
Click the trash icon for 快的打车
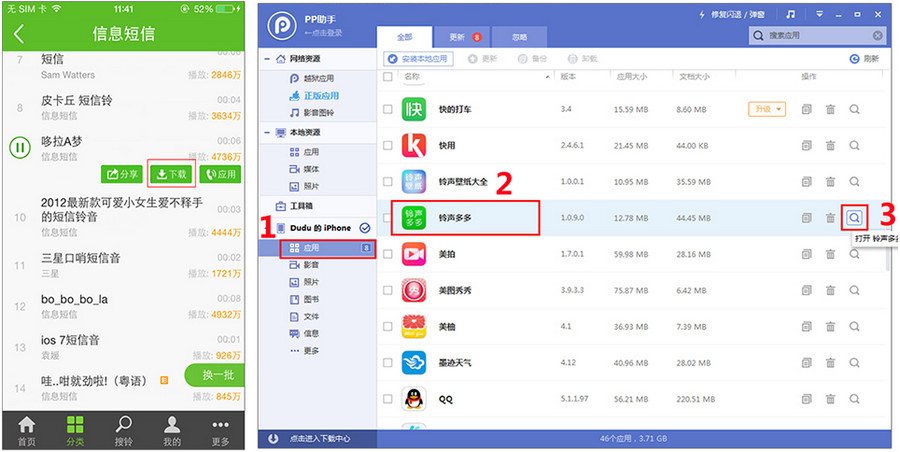pyautogui.click(x=830, y=109)
